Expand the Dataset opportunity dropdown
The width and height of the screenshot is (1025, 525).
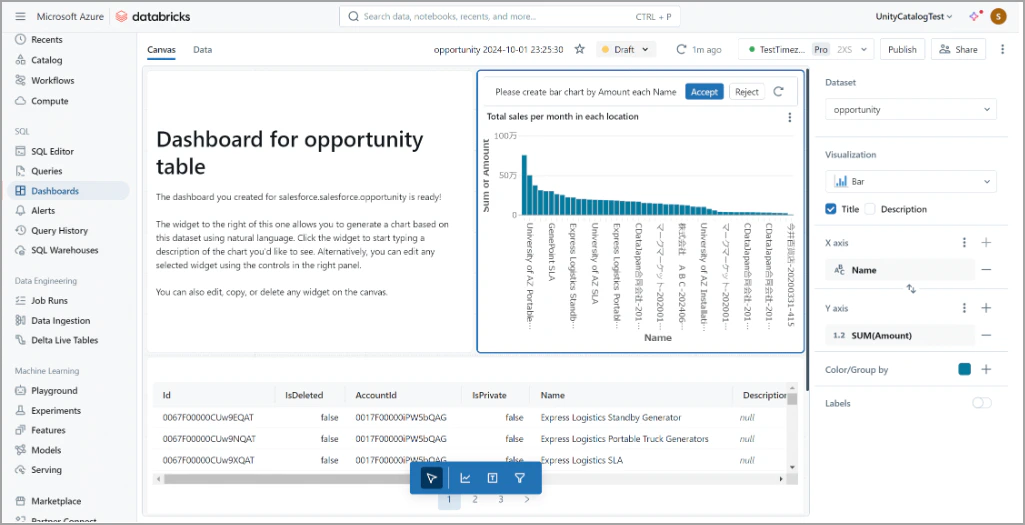pos(911,109)
